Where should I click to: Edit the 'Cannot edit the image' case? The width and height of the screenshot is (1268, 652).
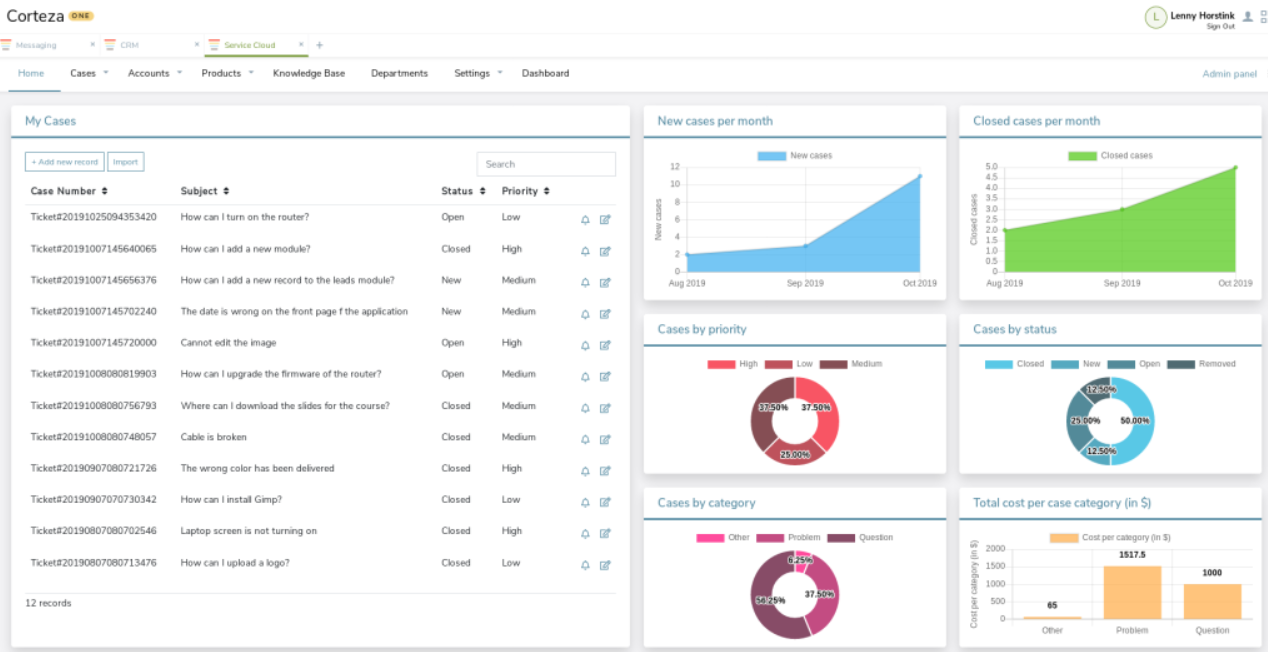pos(605,345)
